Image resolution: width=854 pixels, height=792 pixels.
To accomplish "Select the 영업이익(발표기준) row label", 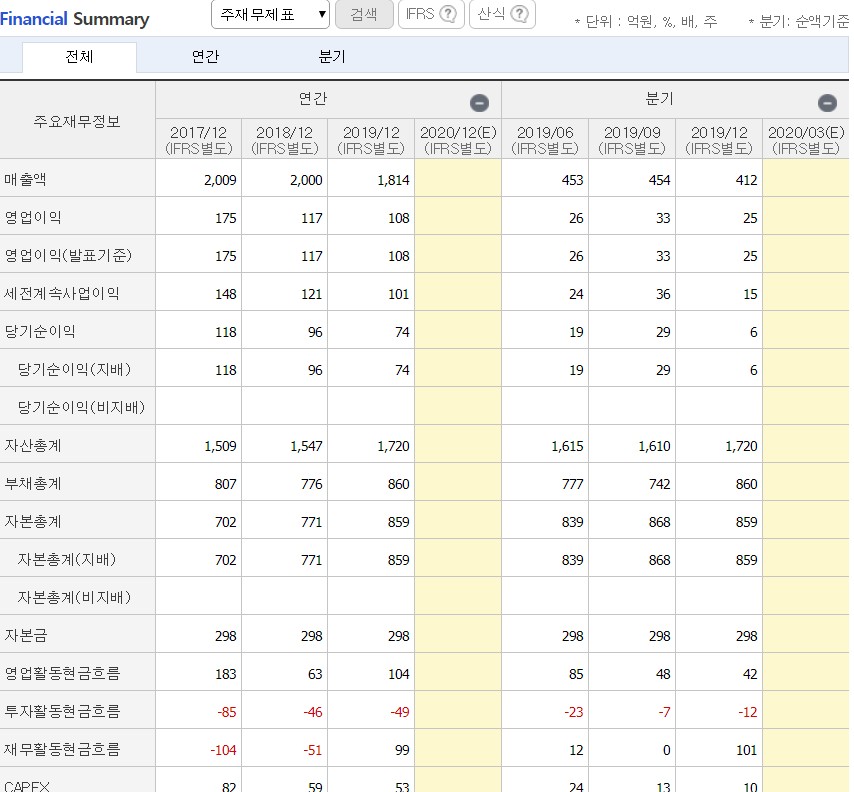I will coord(68,255).
